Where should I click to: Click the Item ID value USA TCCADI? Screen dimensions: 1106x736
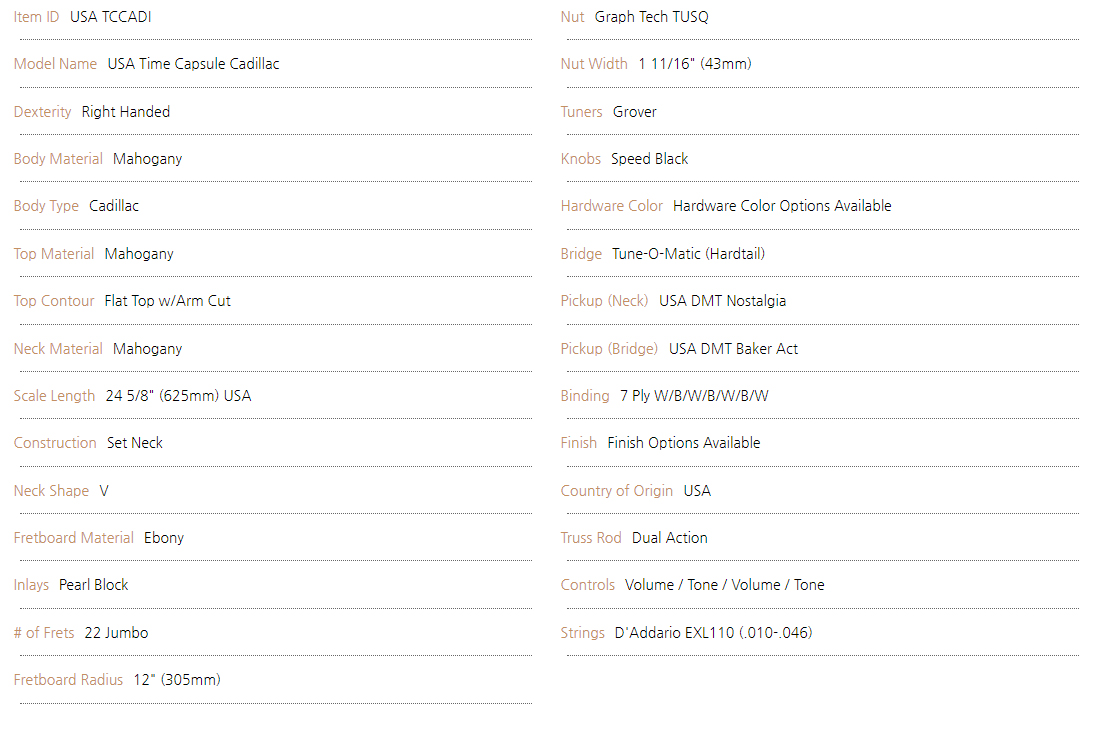point(111,17)
